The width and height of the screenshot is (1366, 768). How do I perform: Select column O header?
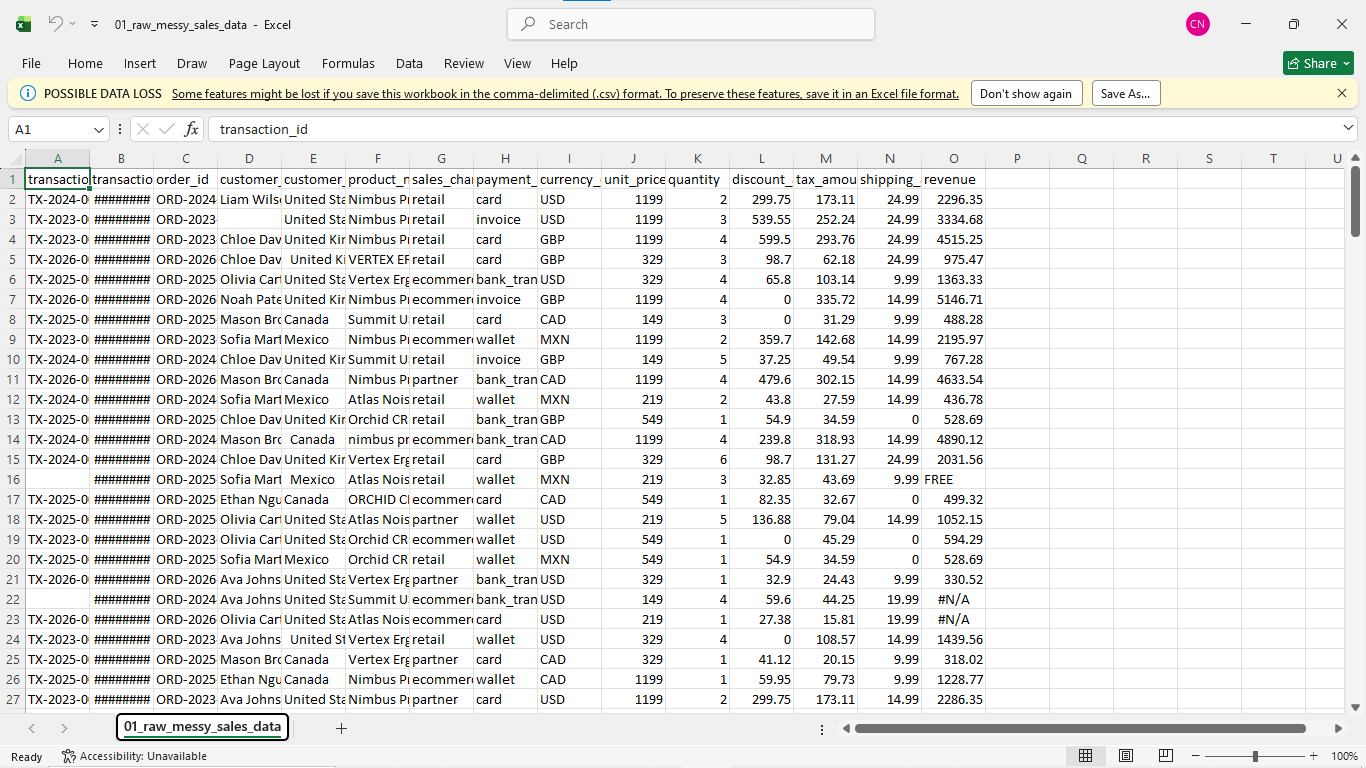click(954, 159)
